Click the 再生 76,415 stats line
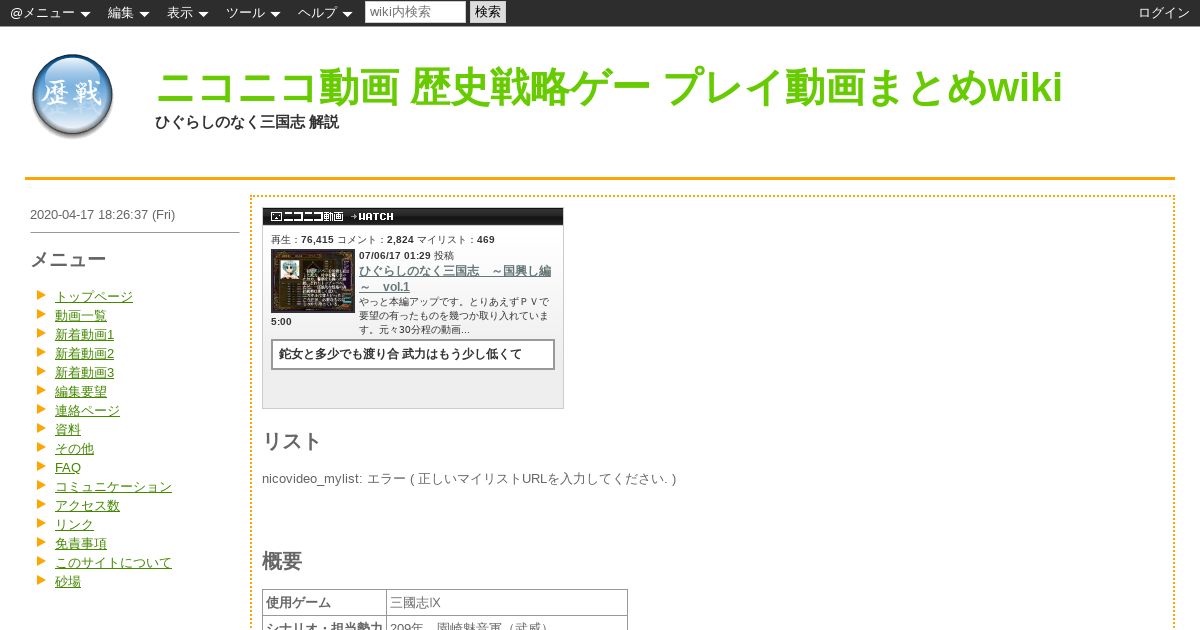 click(x=383, y=240)
